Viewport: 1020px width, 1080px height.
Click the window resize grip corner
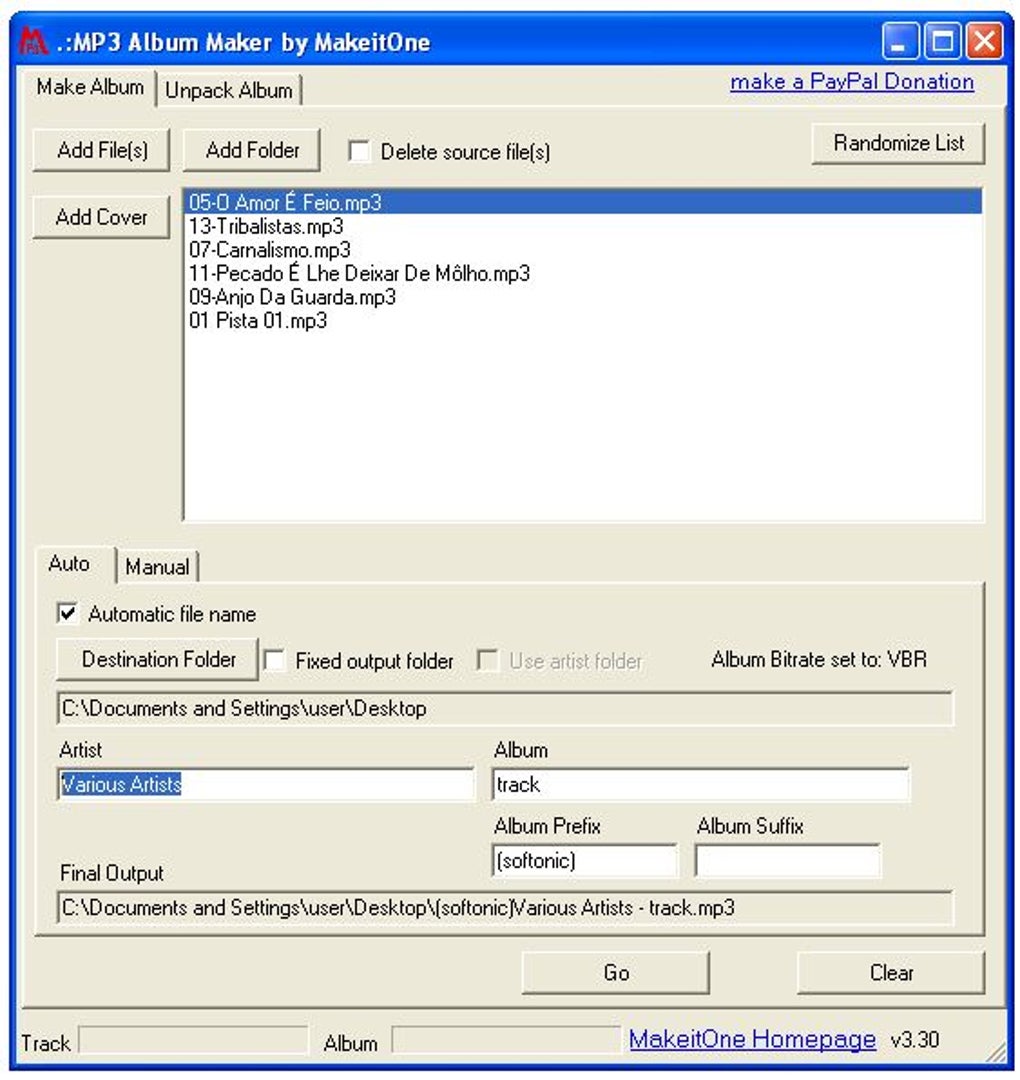pos(997,1052)
